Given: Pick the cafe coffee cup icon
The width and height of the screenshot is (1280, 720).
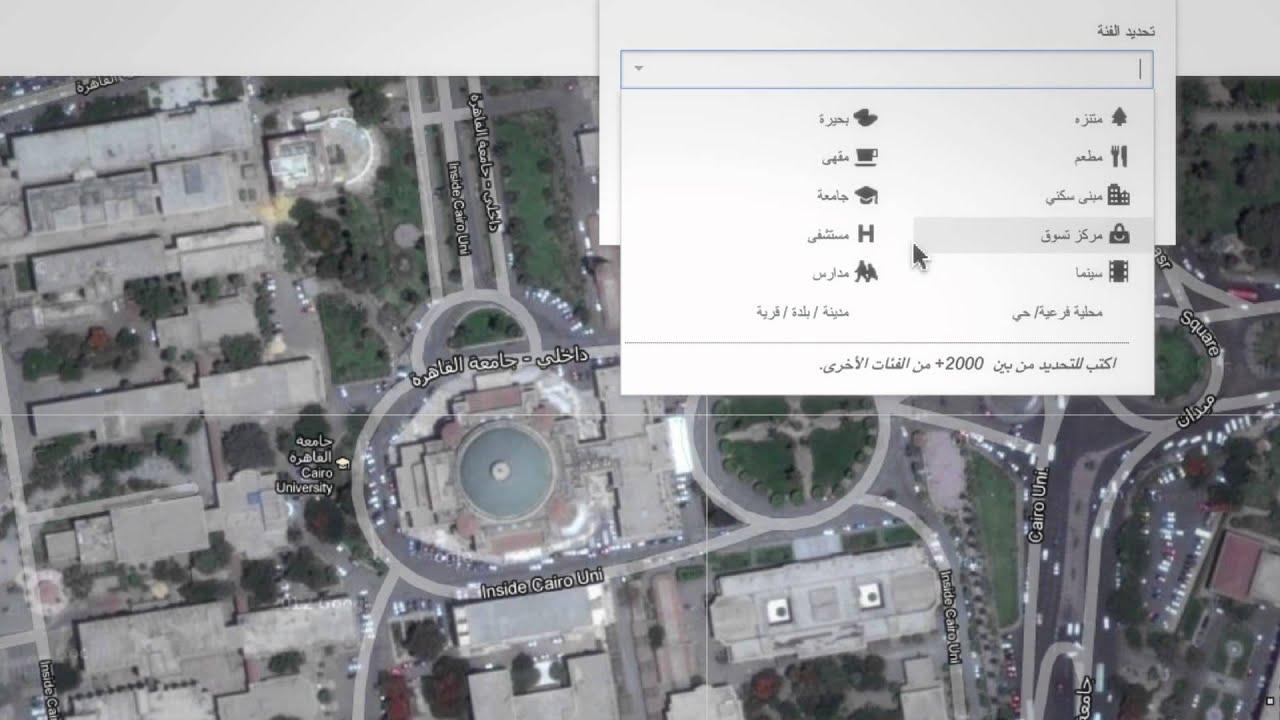Looking at the screenshot, I should click(865, 157).
